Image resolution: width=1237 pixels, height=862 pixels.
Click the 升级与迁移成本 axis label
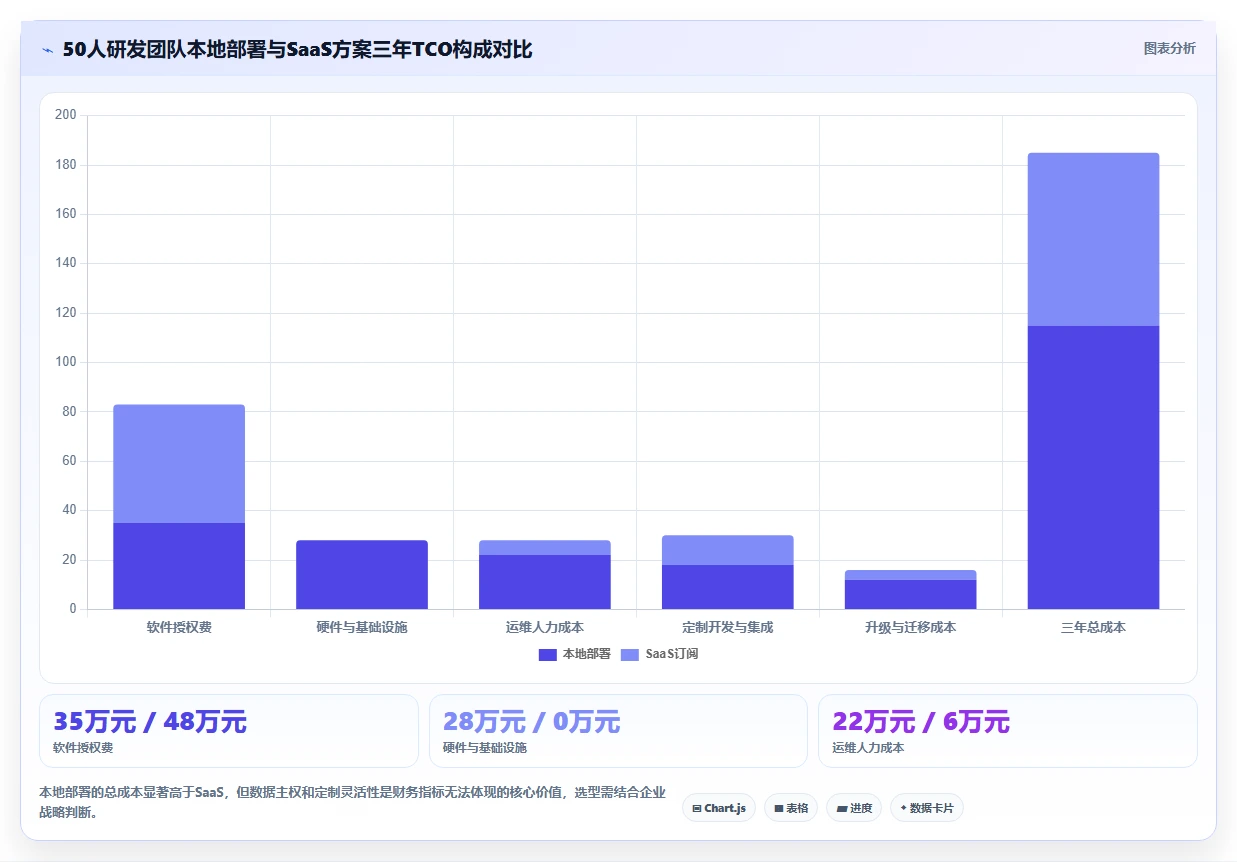click(911, 628)
